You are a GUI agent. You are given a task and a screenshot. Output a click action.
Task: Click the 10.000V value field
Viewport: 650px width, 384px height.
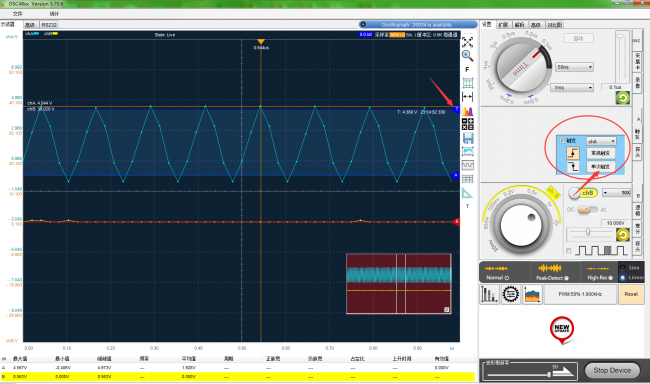click(615, 223)
